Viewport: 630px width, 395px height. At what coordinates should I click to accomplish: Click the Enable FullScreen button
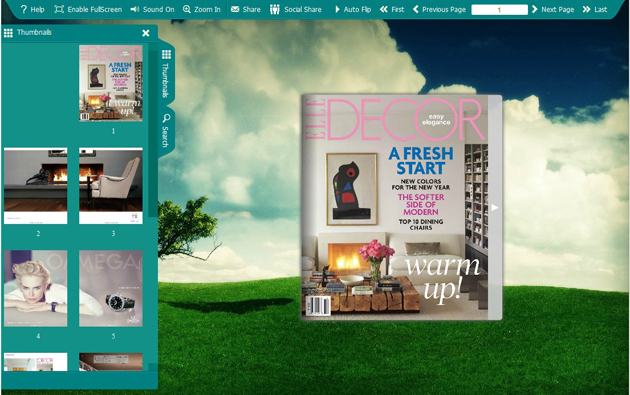pos(88,9)
